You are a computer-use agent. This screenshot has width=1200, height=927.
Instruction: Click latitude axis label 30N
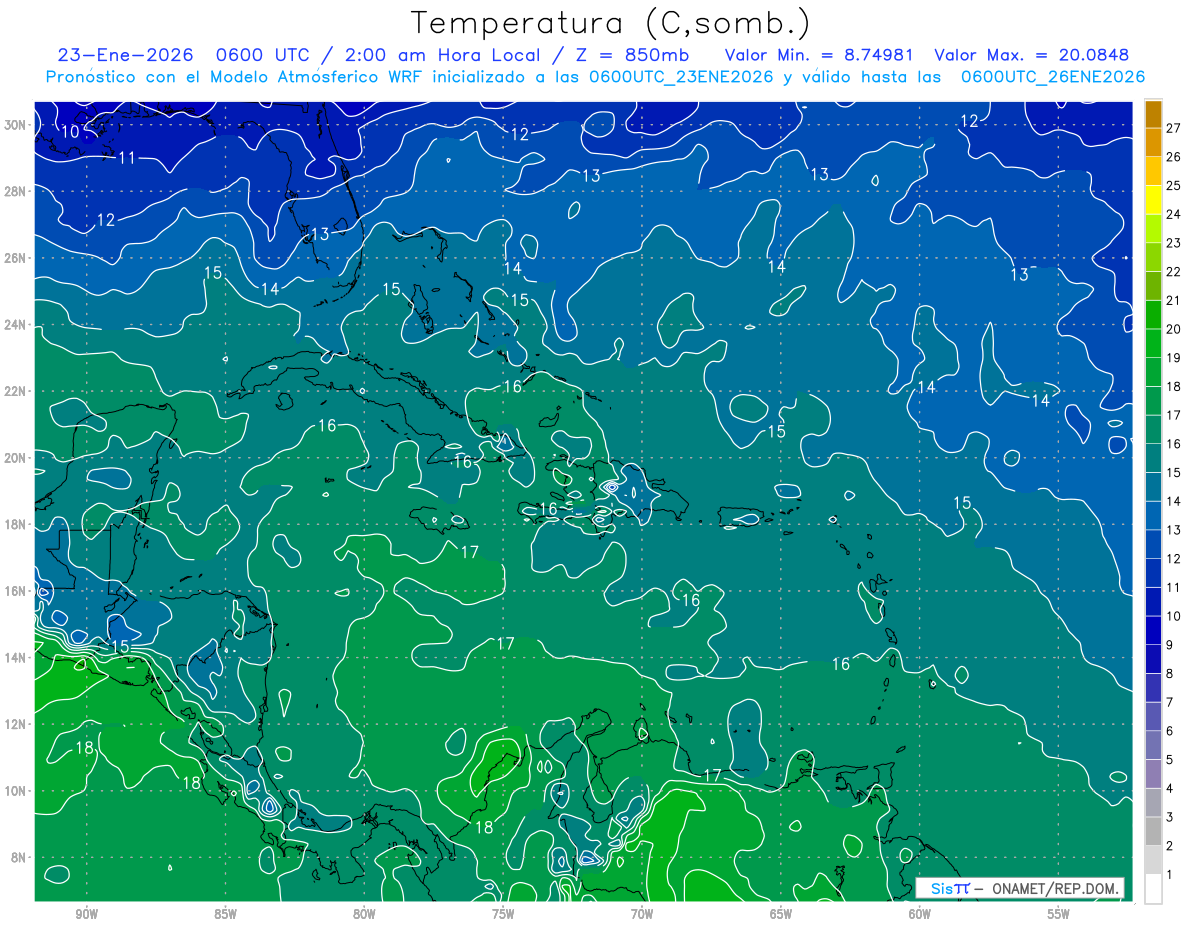point(15,125)
